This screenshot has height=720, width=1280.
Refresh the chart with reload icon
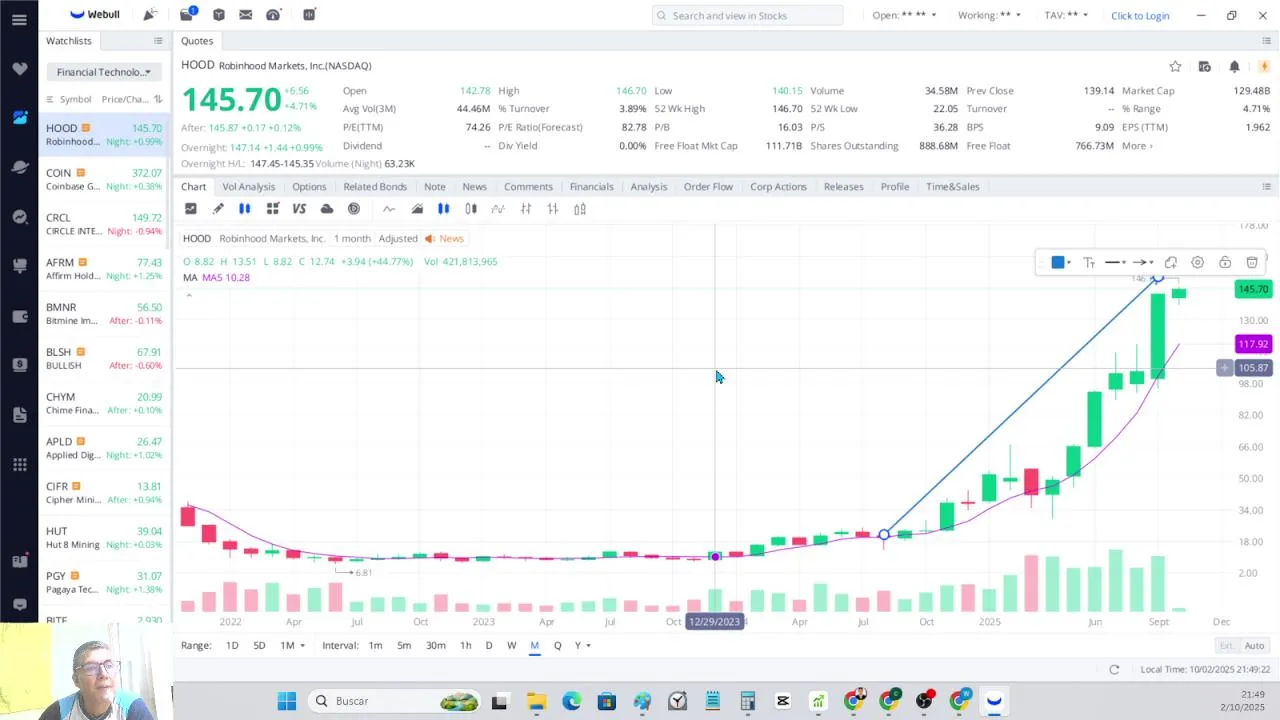(x=1114, y=669)
